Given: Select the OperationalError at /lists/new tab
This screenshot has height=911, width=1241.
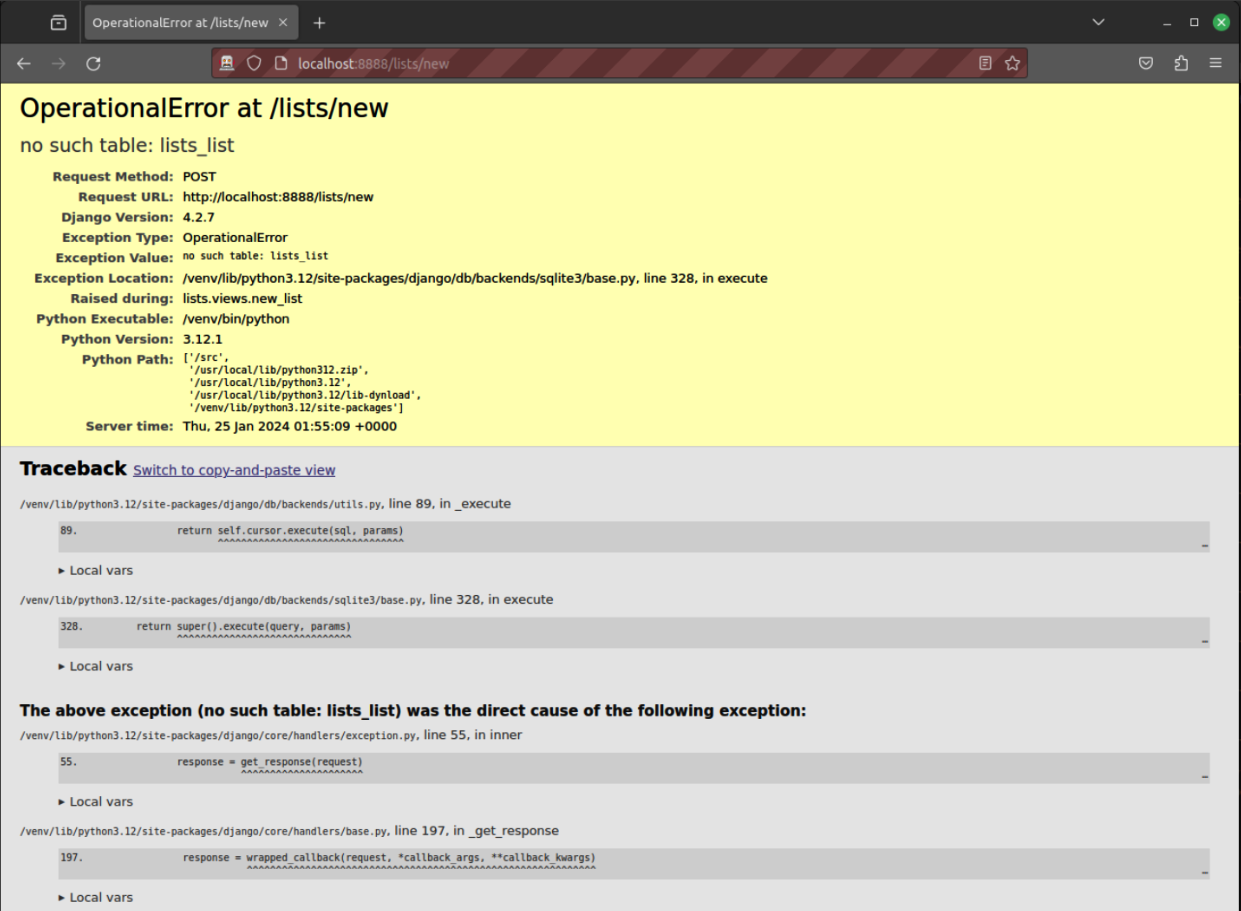Looking at the screenshot, I should tap(180, 22).
